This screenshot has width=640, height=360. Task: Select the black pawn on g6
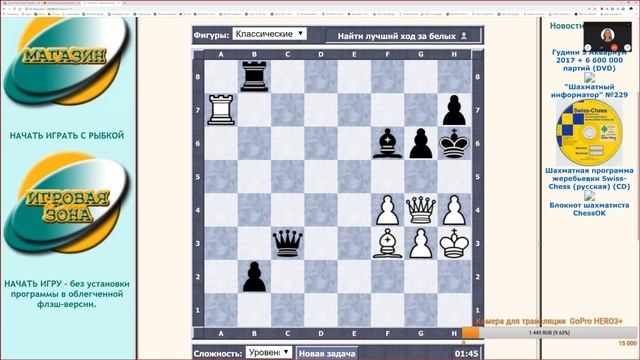pos(421,143)
